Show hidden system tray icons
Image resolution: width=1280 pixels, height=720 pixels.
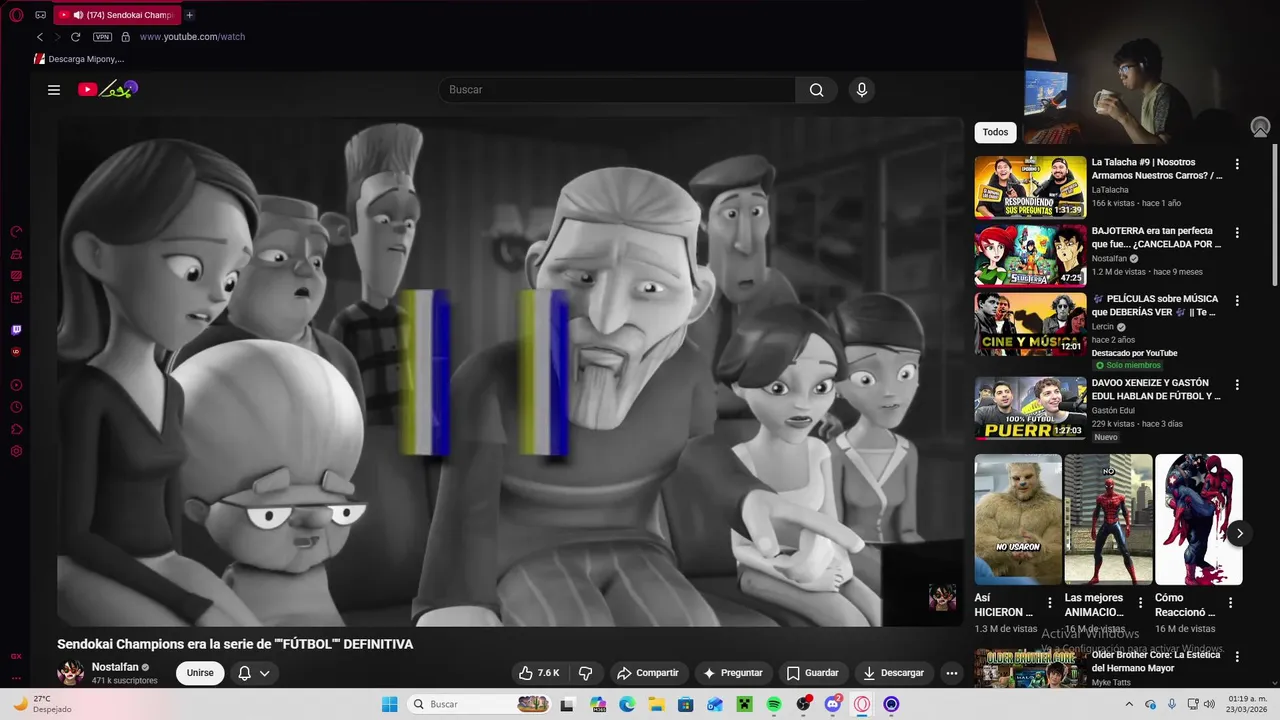1130,704
